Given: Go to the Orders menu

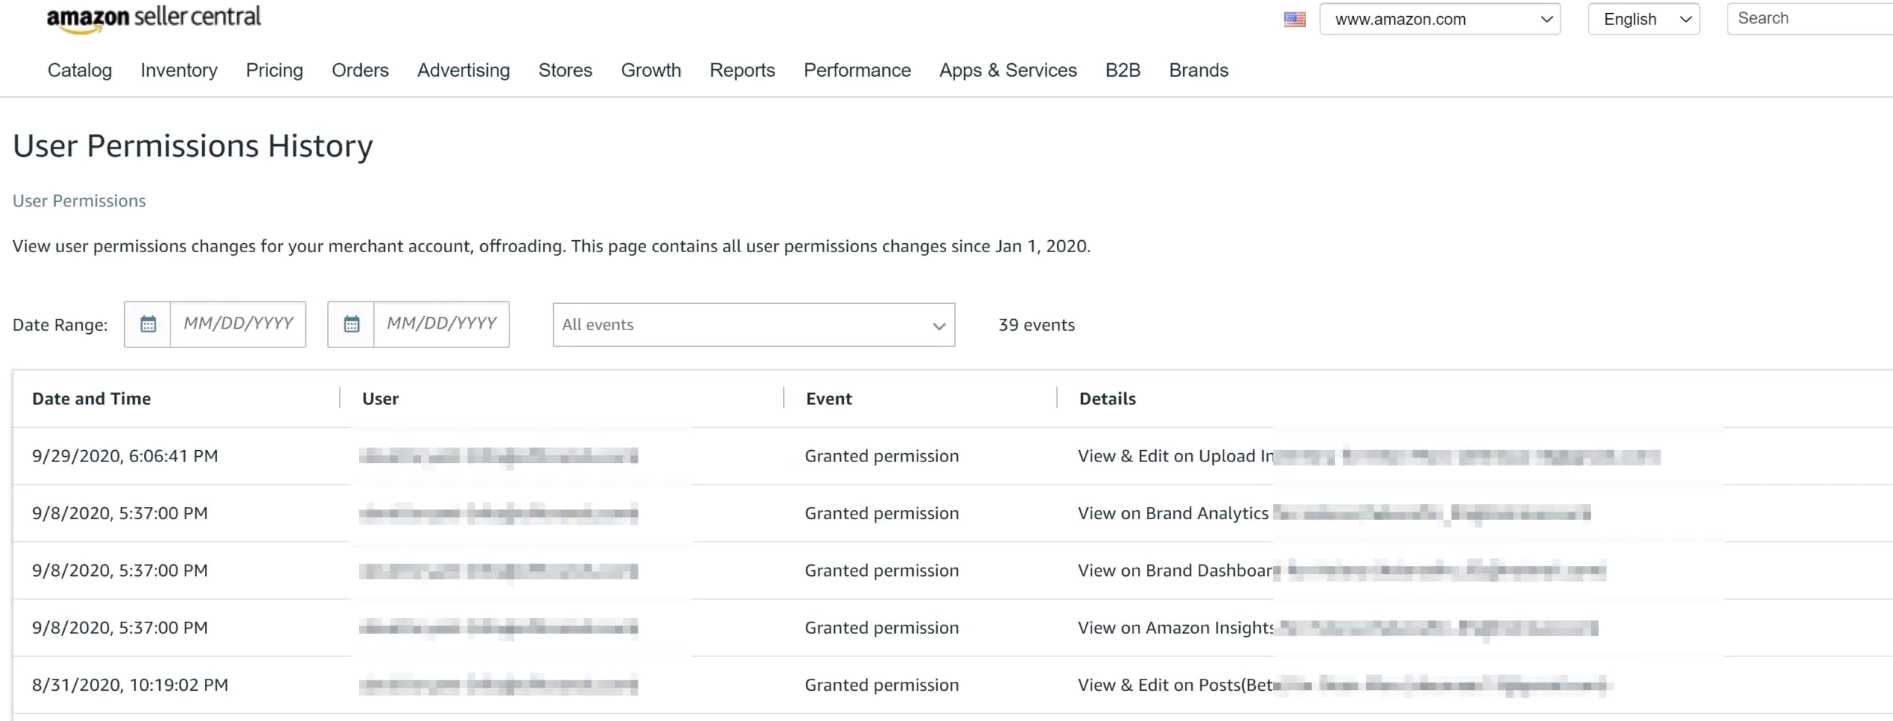Looking at the screenshot, I should (360, 70).
